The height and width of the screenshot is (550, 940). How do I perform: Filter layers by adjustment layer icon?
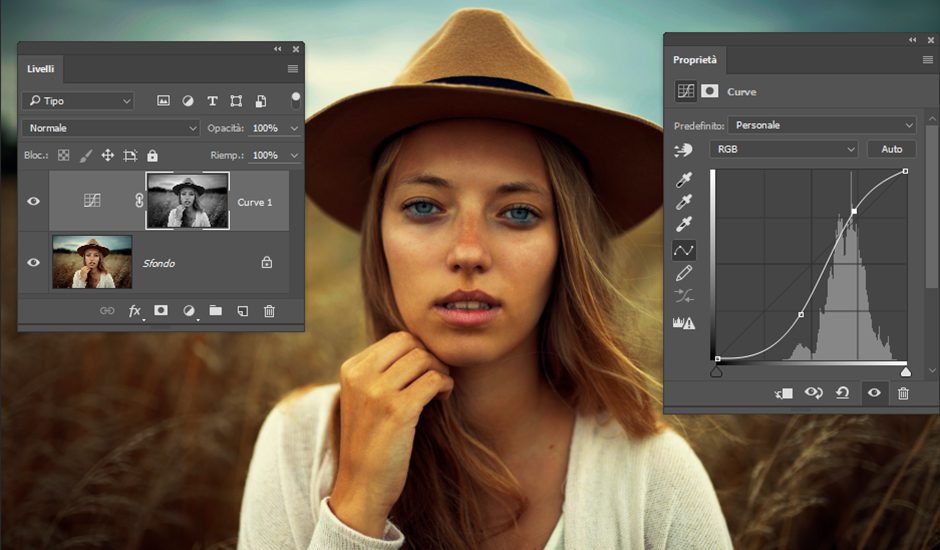188,101
